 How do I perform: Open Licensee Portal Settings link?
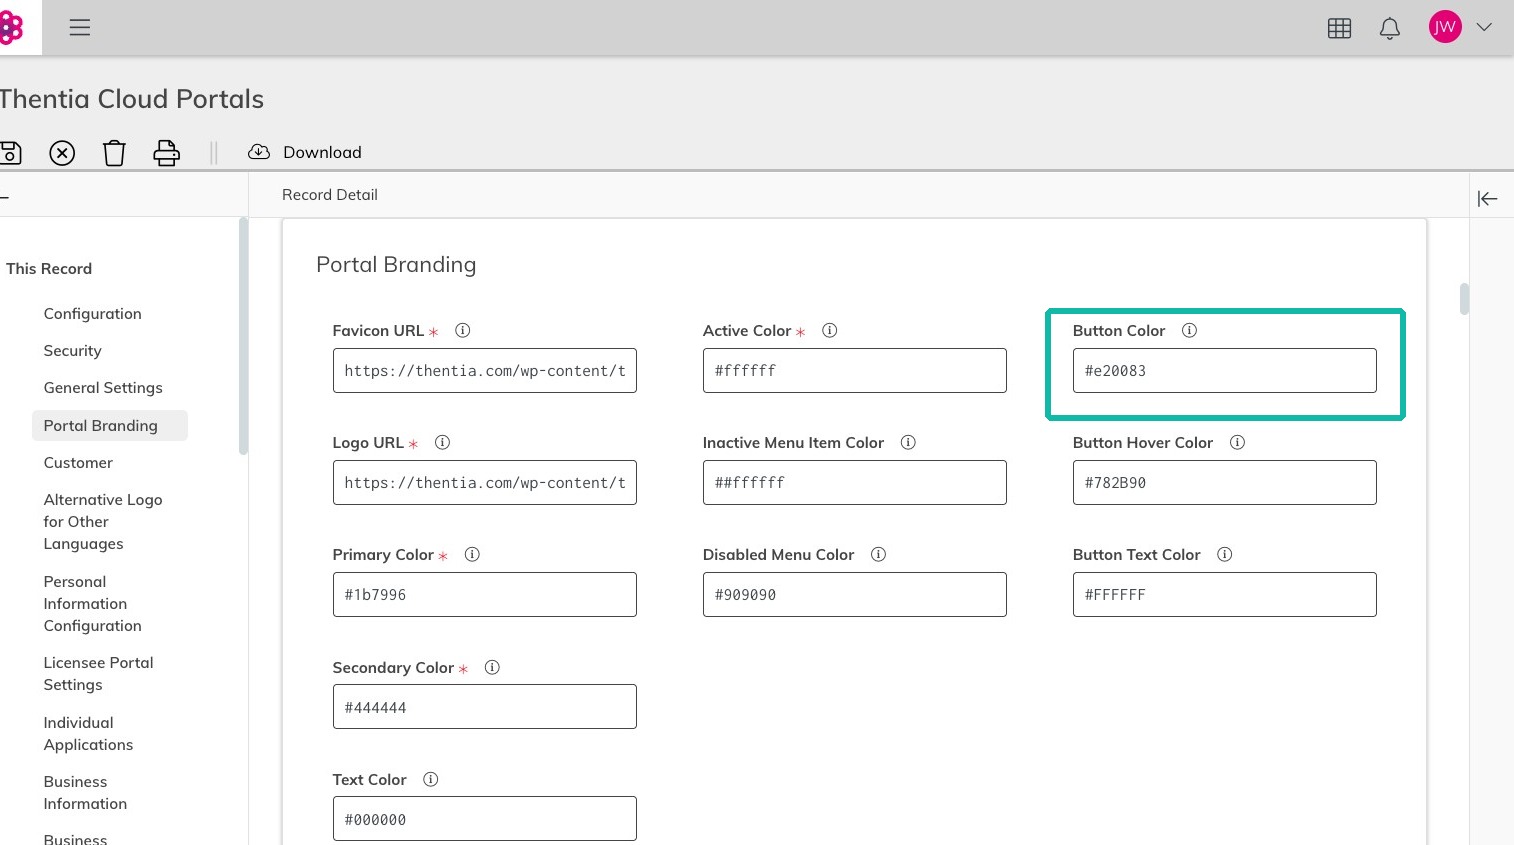99,673
